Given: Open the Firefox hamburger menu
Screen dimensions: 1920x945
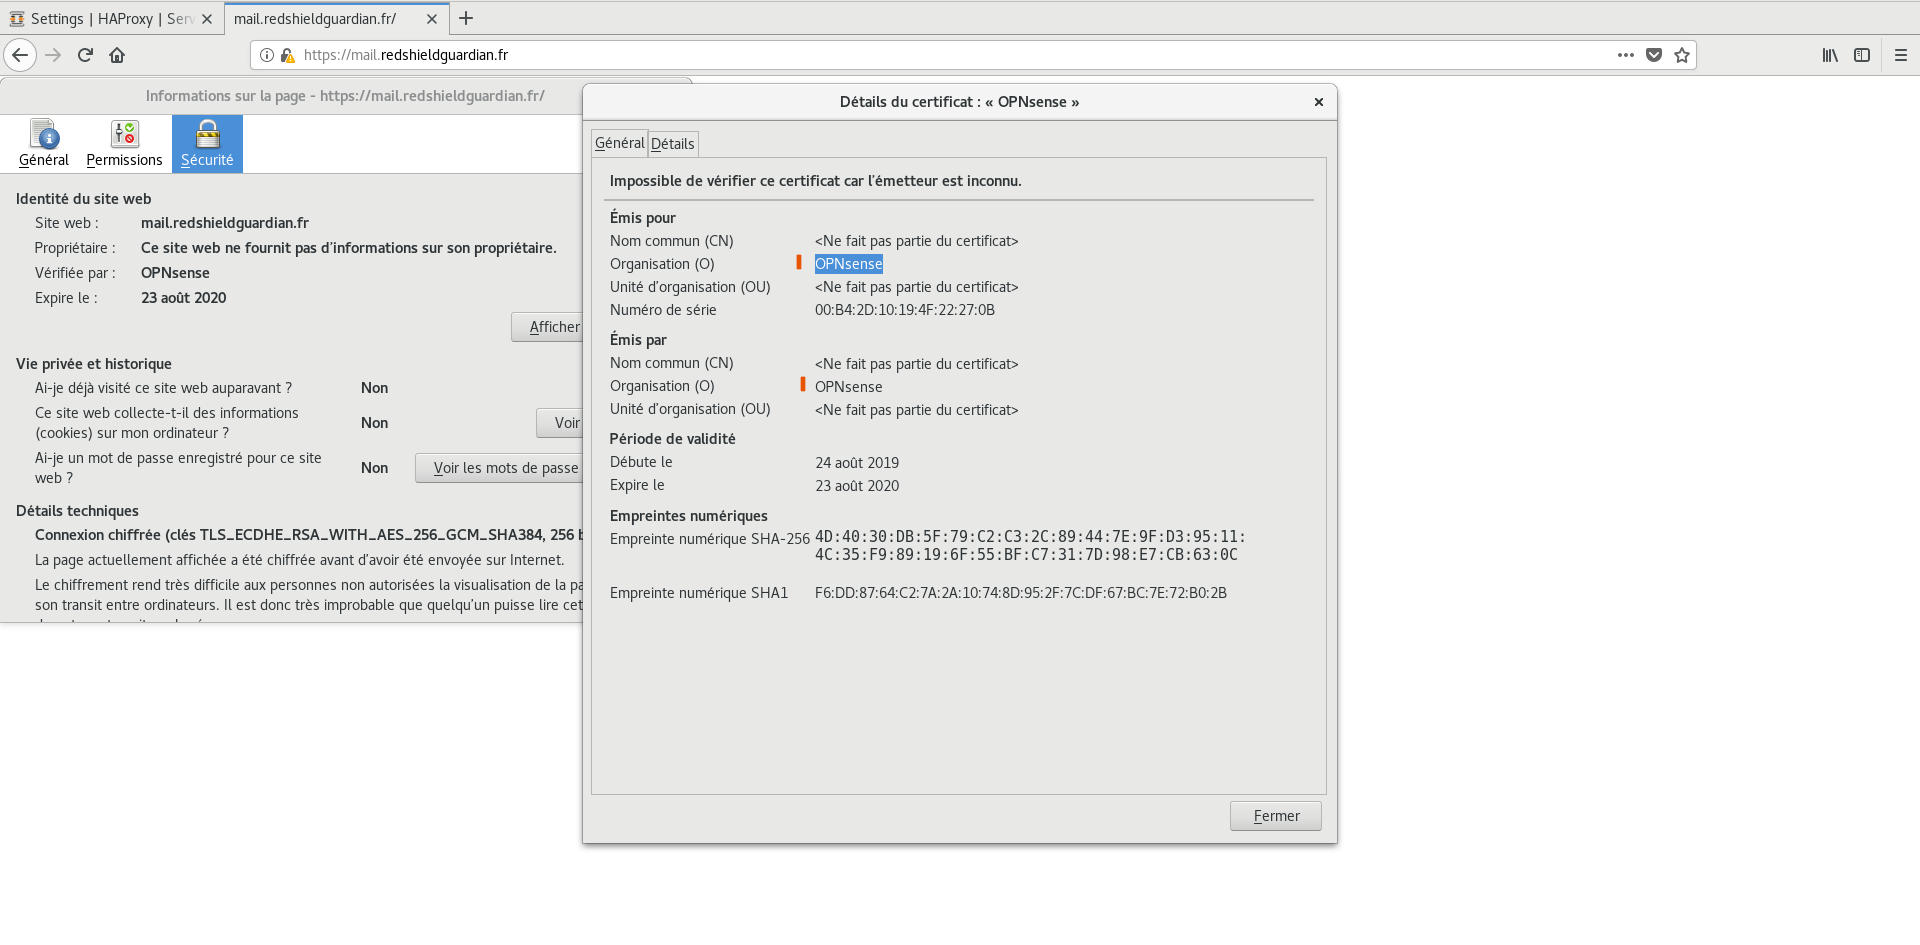Looking at the screenshot, I should coord(1900,55).
